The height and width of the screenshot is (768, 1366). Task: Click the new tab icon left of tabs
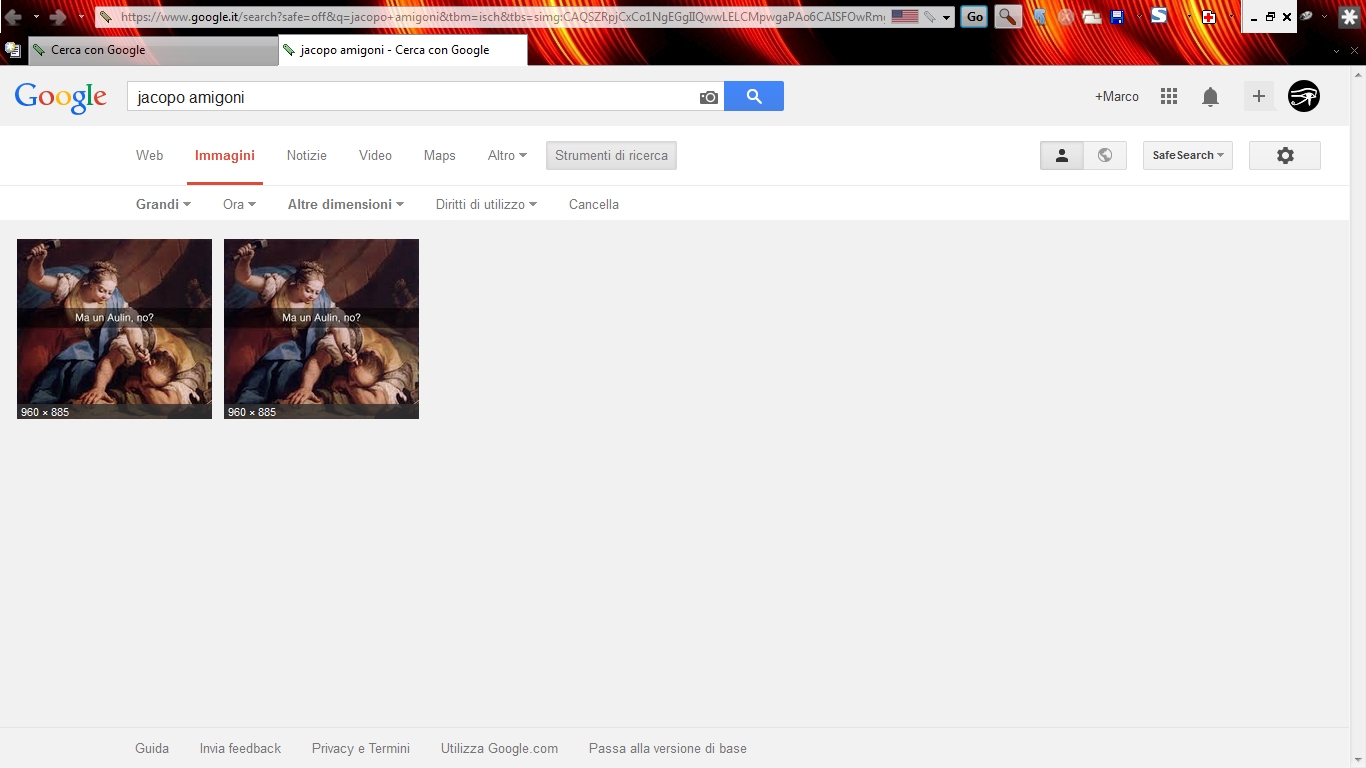(x=13, y=49)
